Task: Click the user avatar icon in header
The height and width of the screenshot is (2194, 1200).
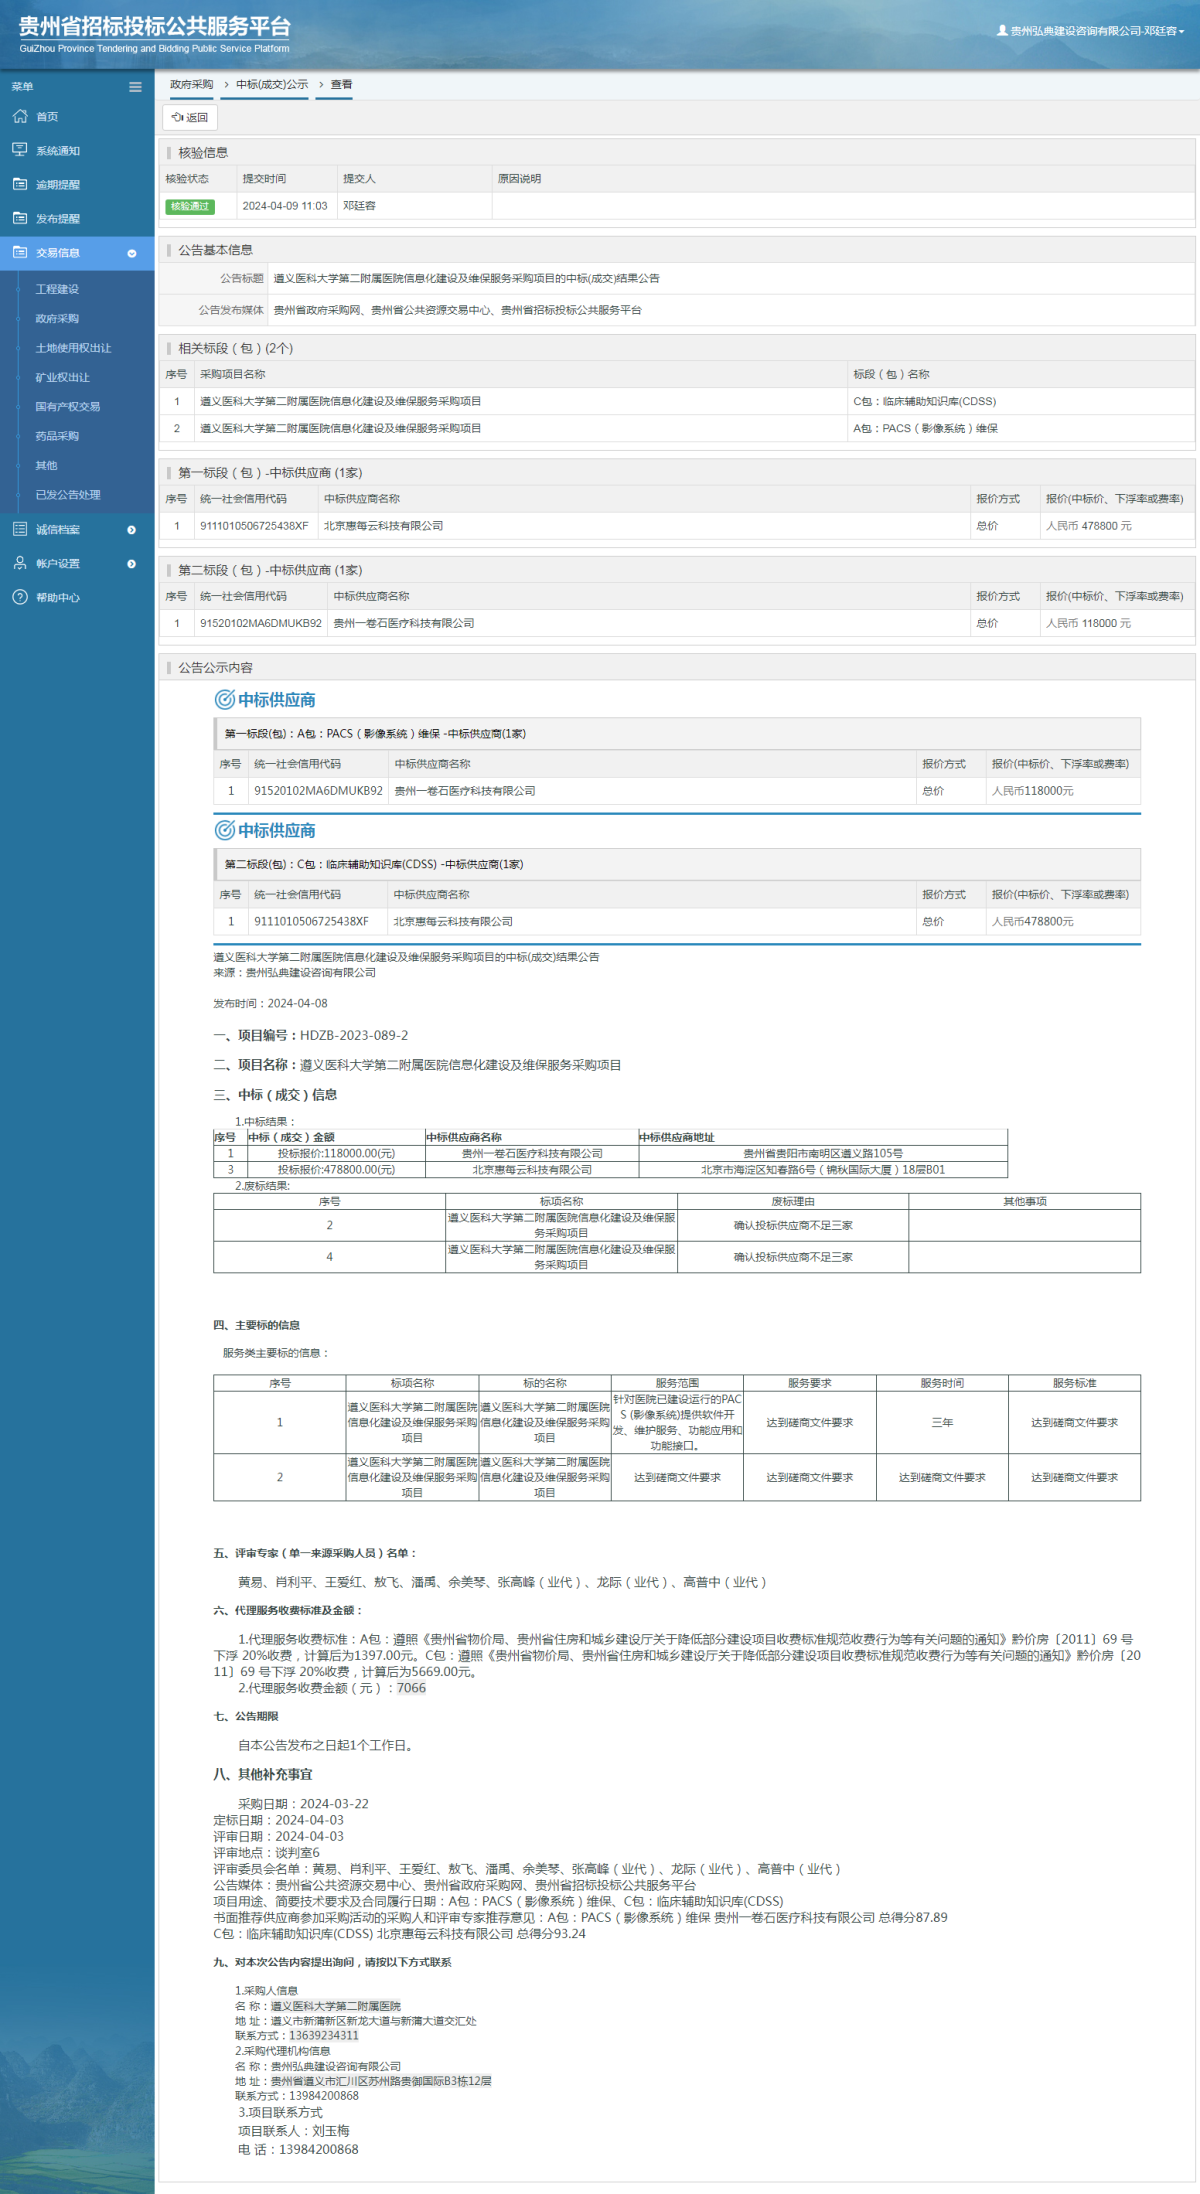Action: (x=1002, y=31)
